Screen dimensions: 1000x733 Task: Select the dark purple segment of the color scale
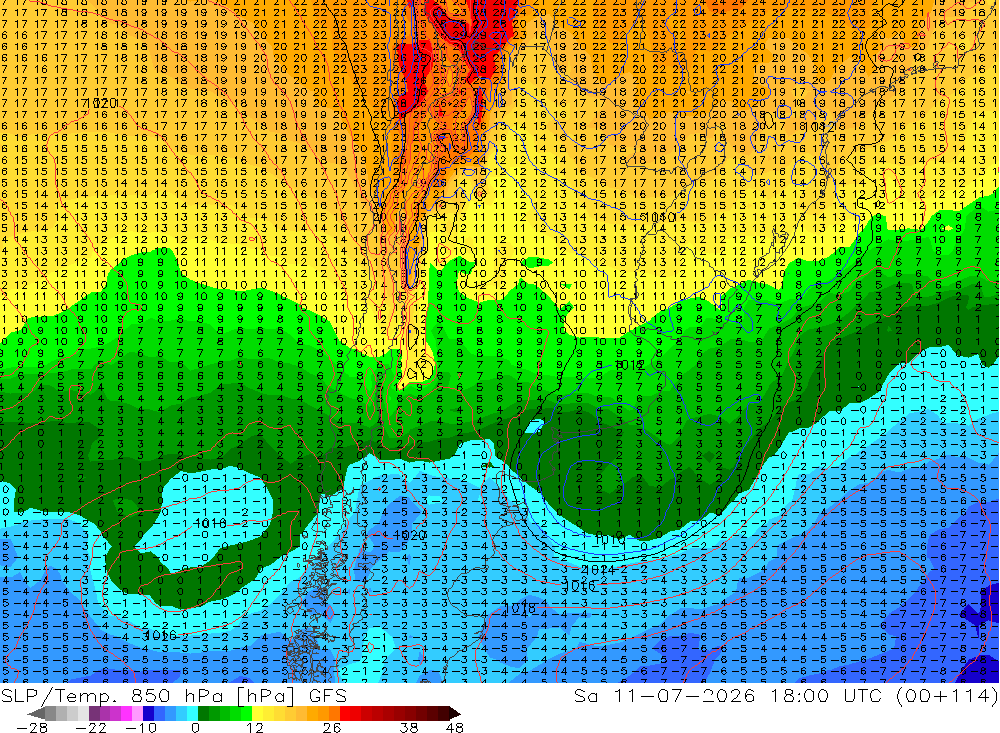pyautogui.click(x=94, y=713)
